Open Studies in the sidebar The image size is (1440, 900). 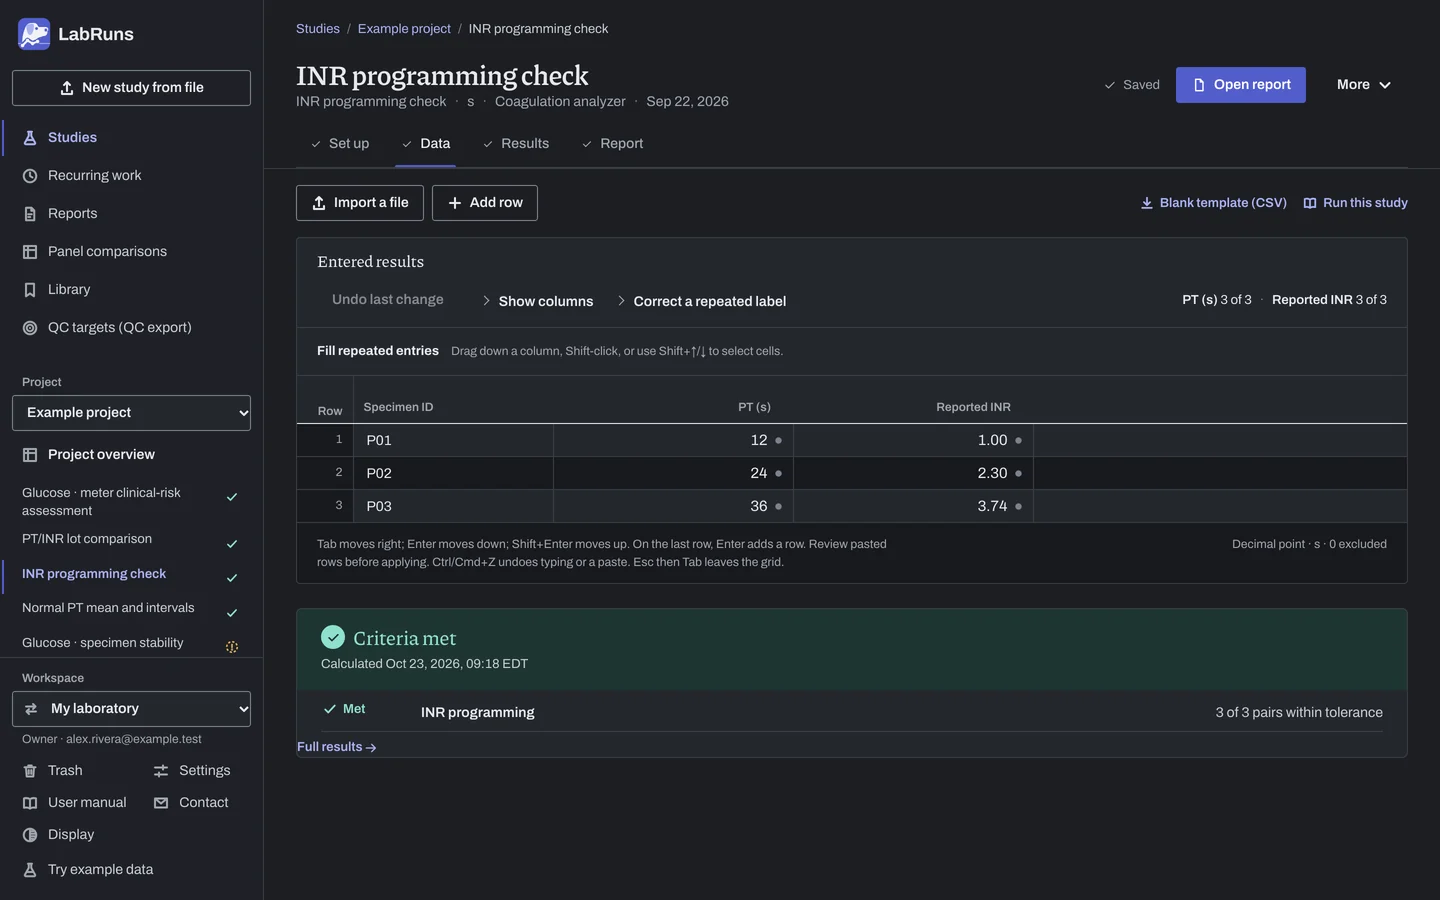pos(131,138)
